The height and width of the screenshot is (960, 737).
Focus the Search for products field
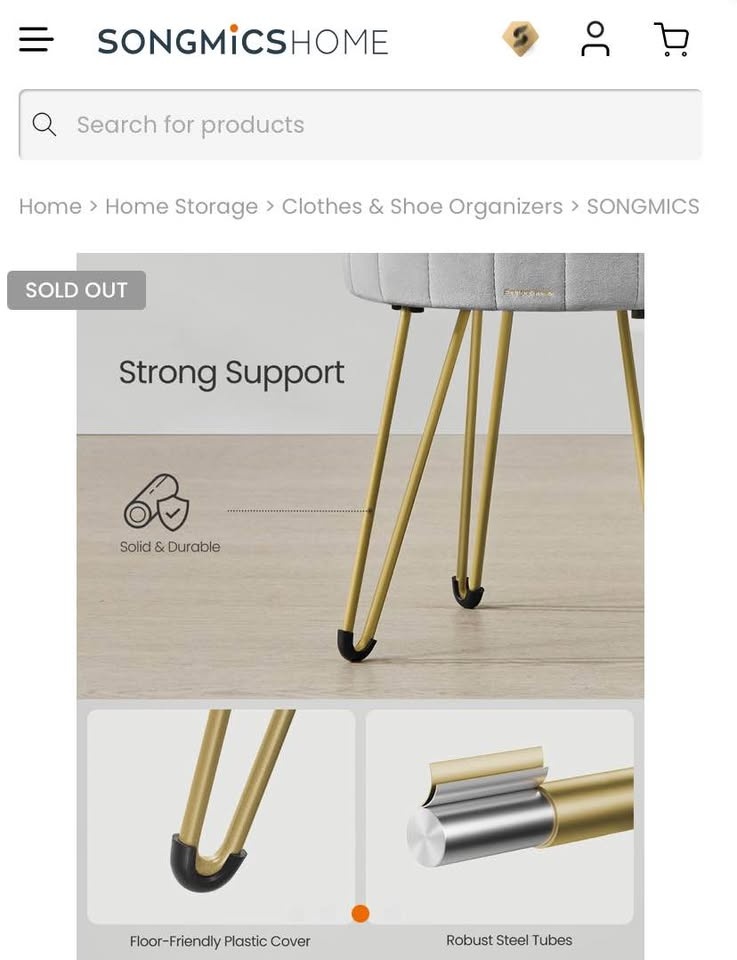[360, 124]
